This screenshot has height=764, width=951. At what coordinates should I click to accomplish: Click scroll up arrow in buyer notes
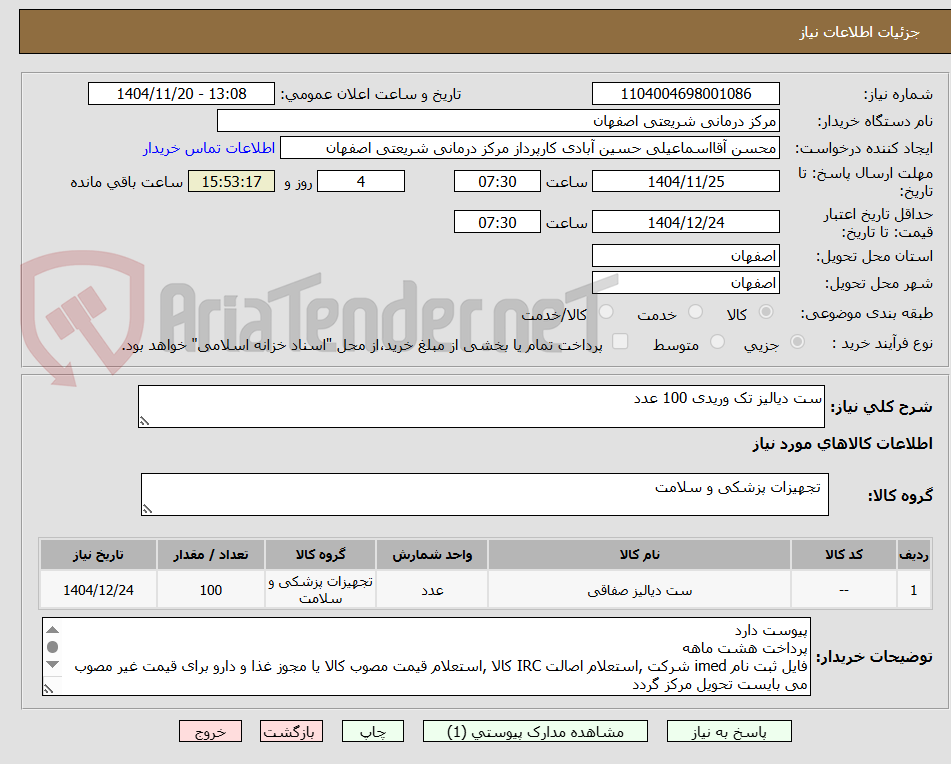53,629
